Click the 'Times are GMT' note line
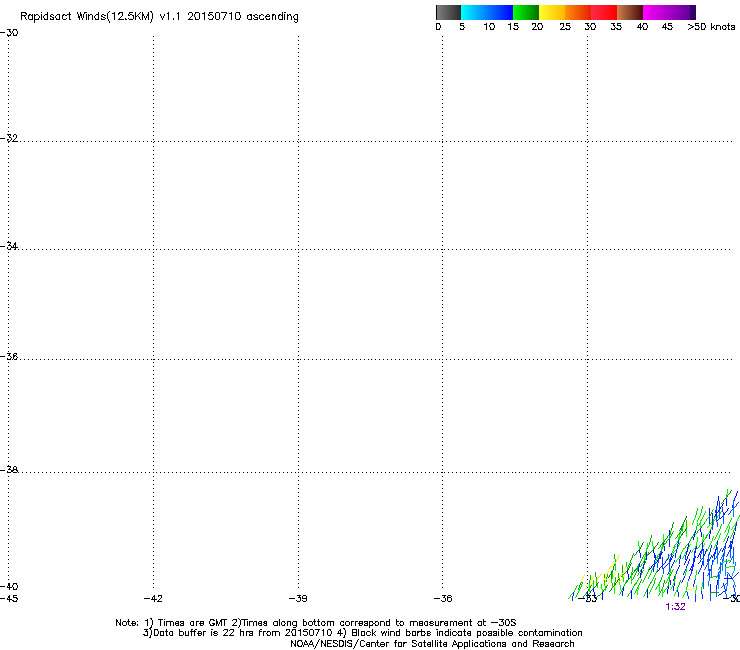This screenshot has width=740, height=650. pyautogui.click(x=316, y=623)
